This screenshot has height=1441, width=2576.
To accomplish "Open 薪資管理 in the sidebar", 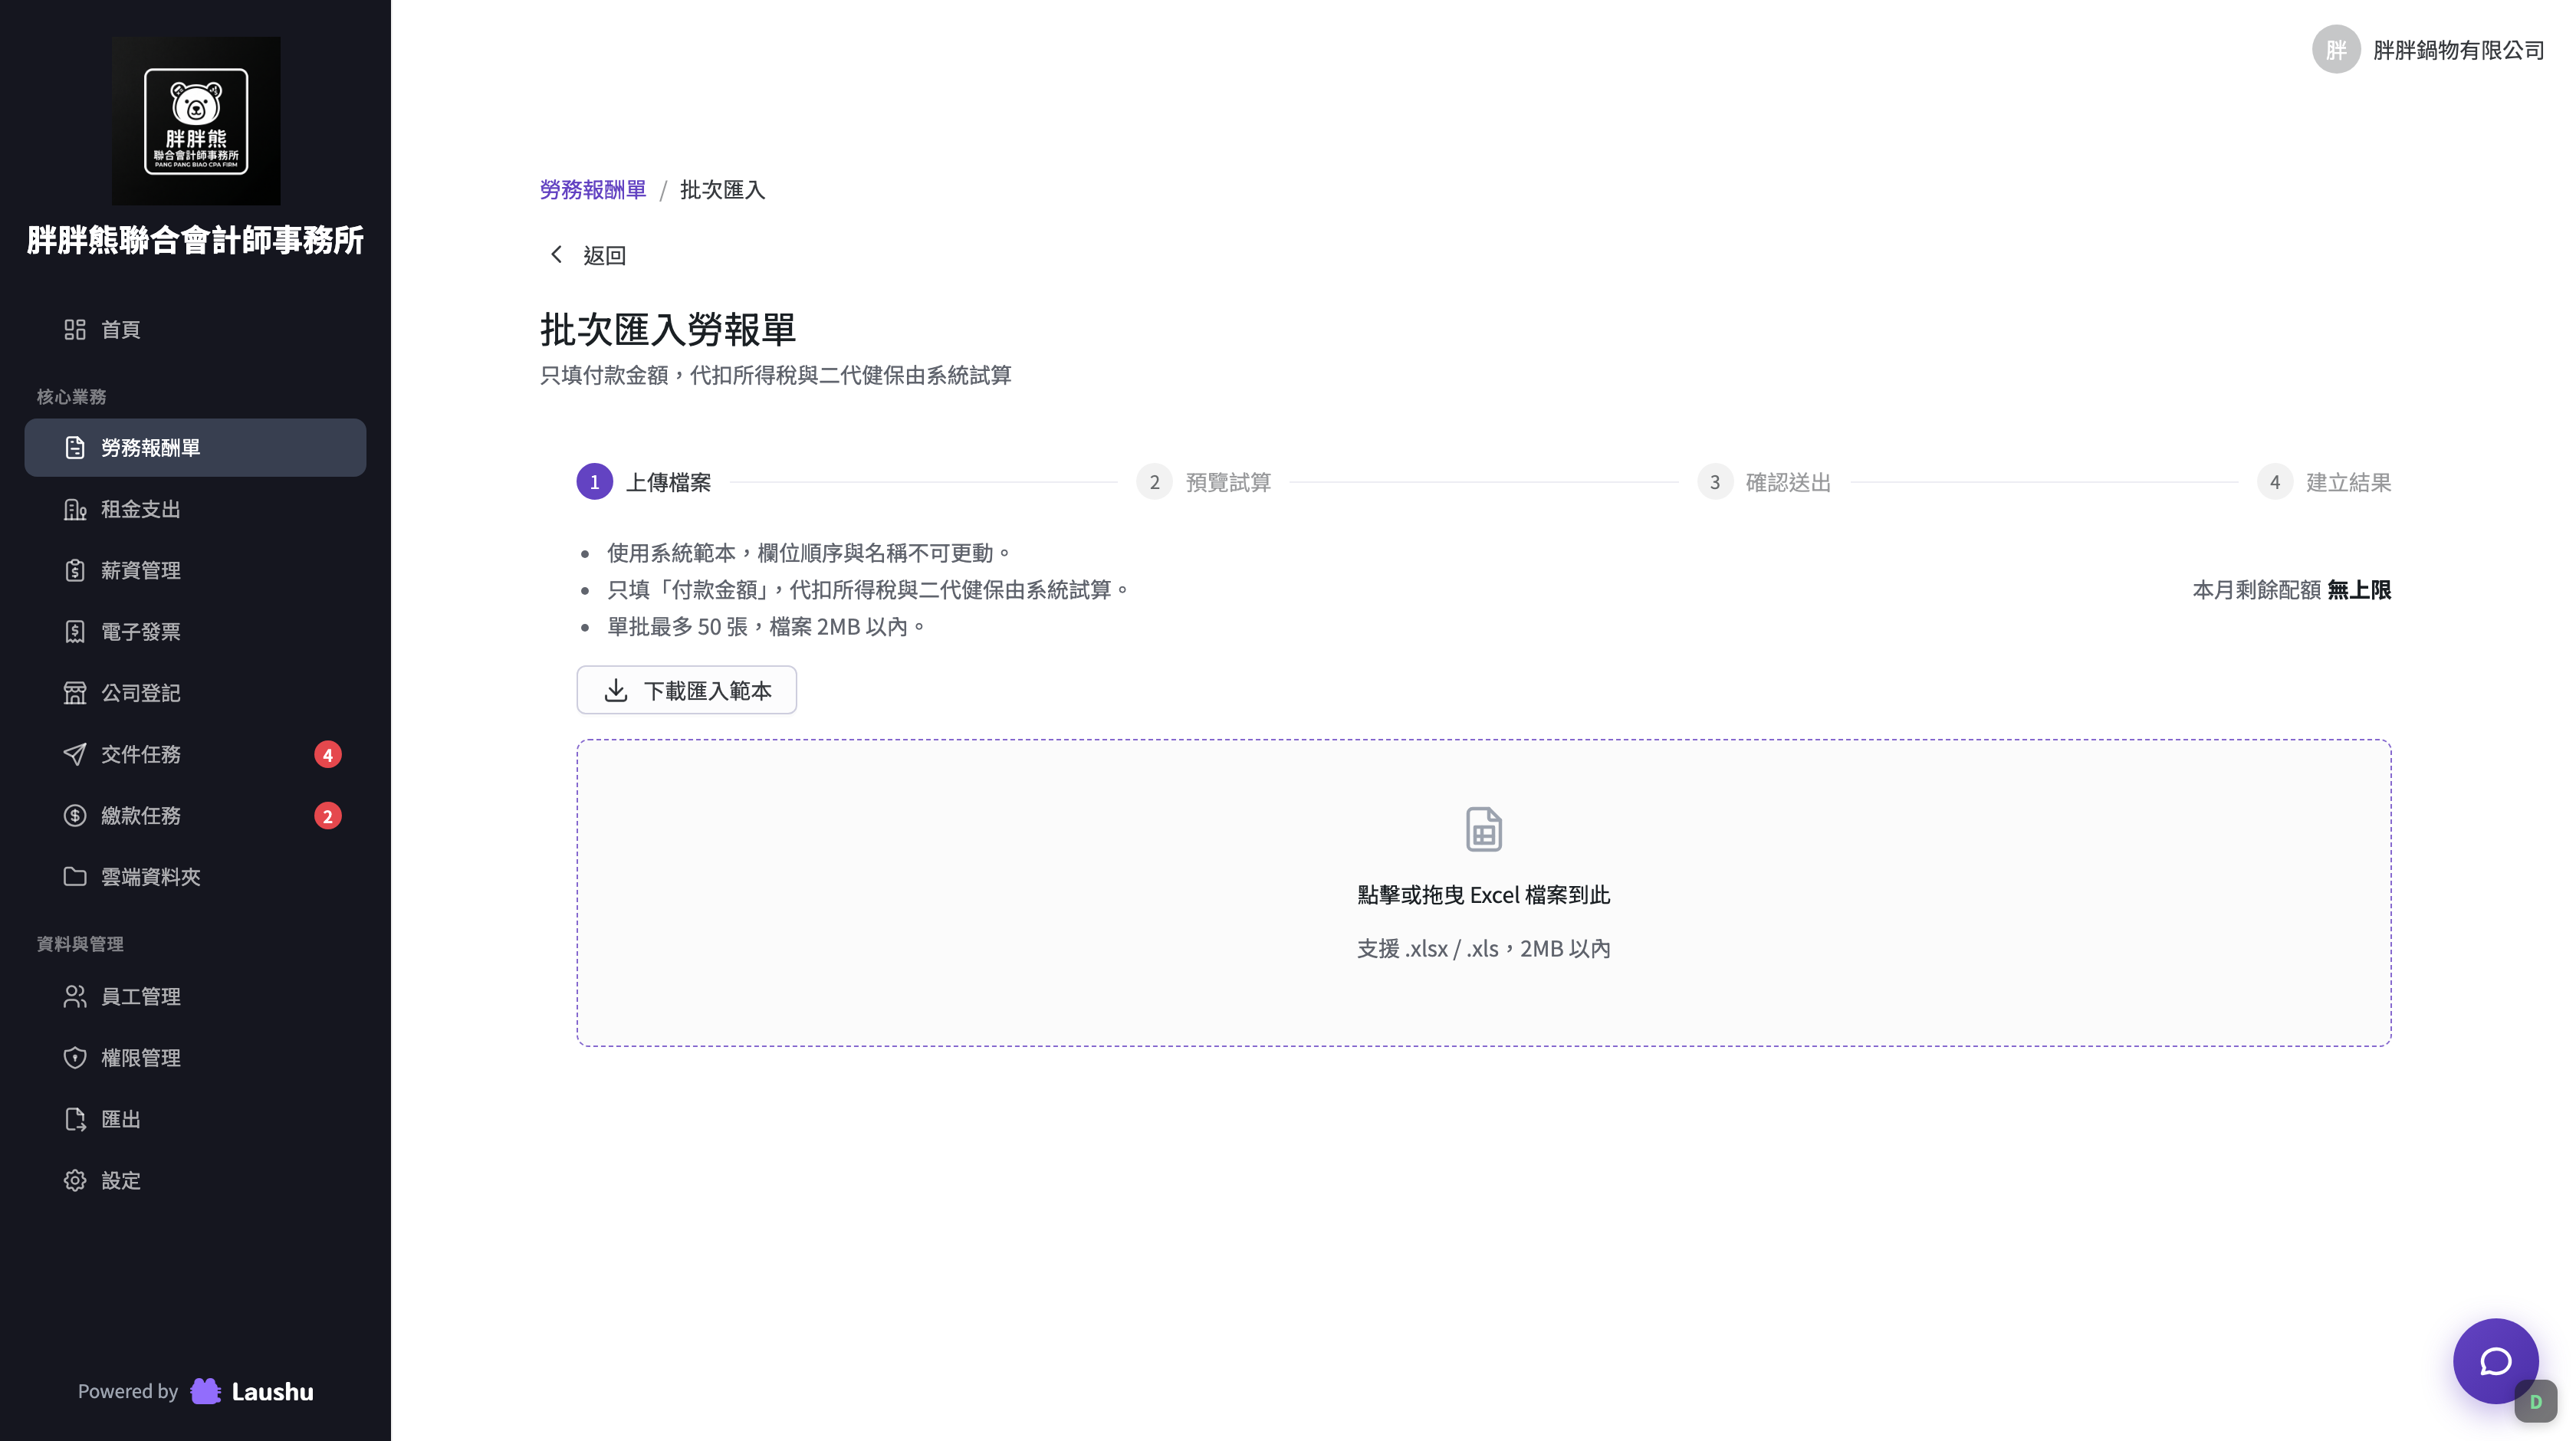I will [x=195, y=570].
